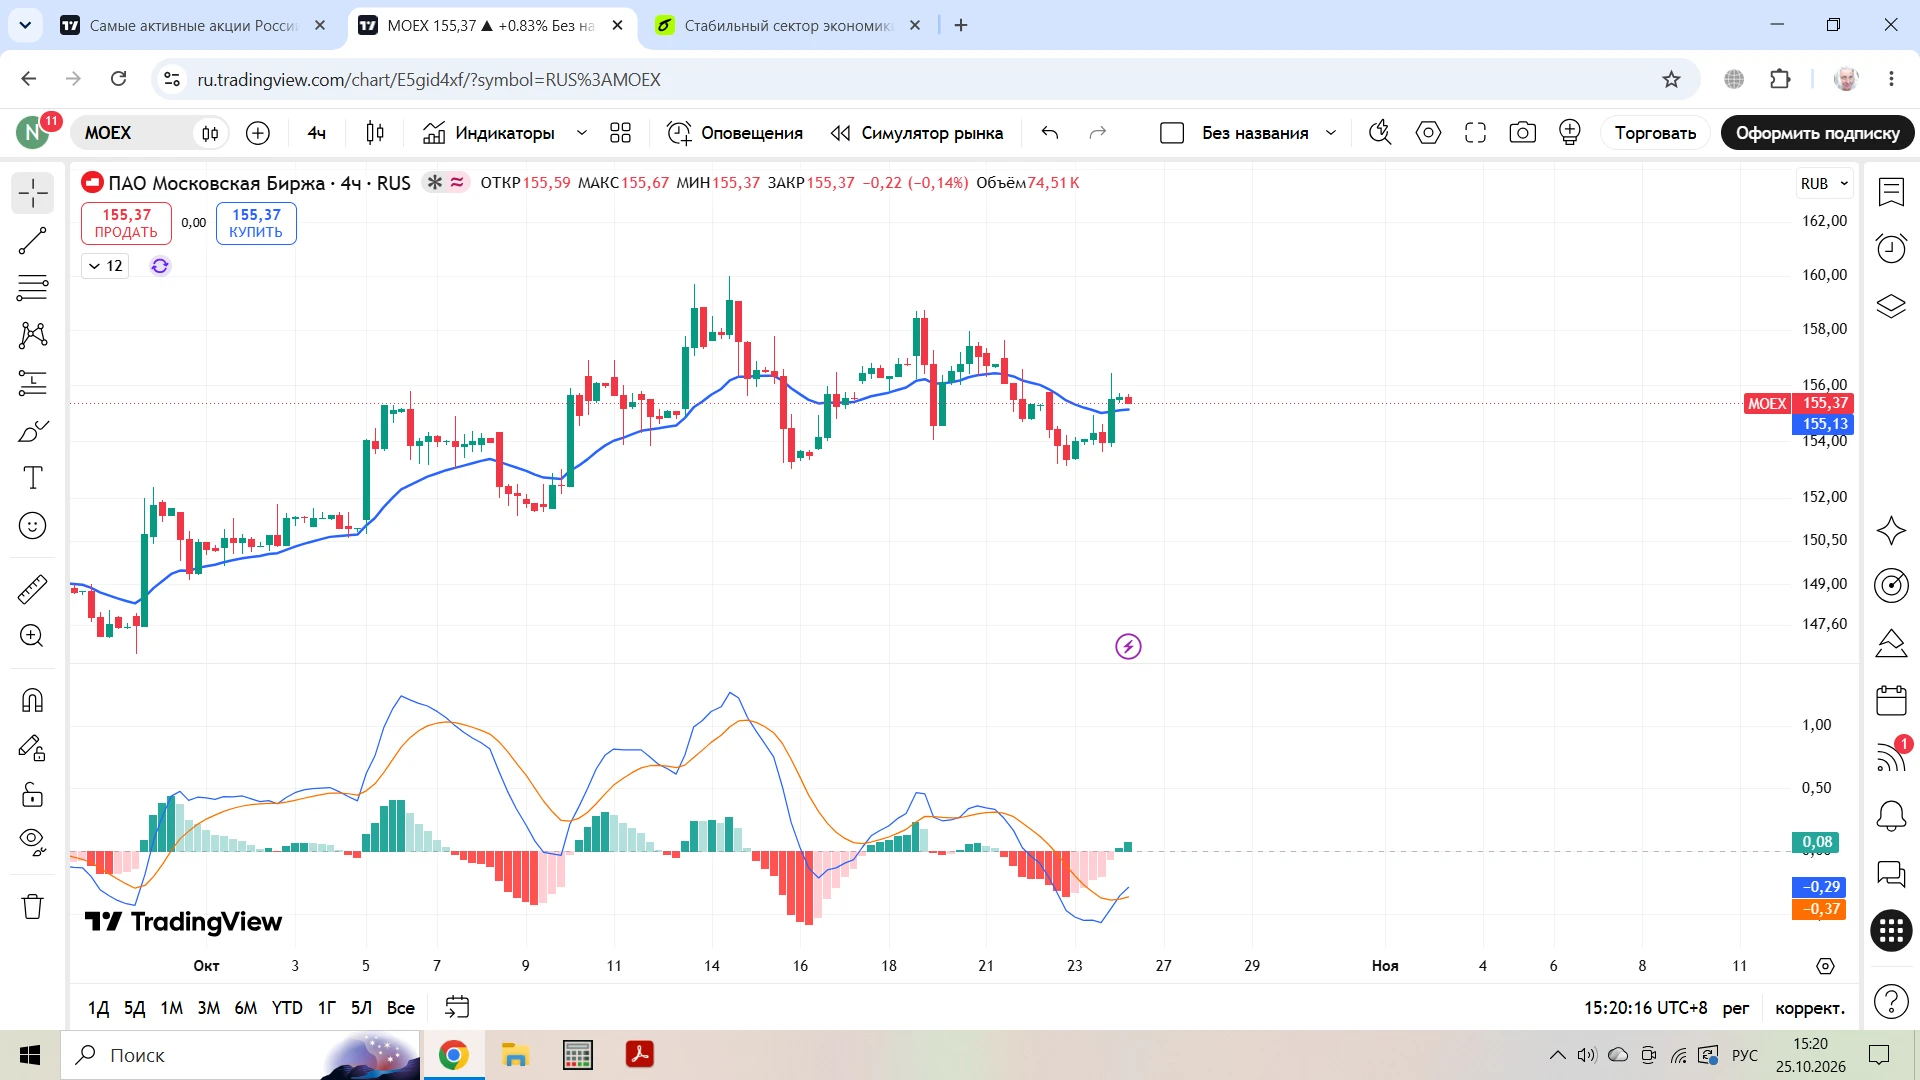Select the 3М time range
1920x1080 pixels.
(208, 1008)
